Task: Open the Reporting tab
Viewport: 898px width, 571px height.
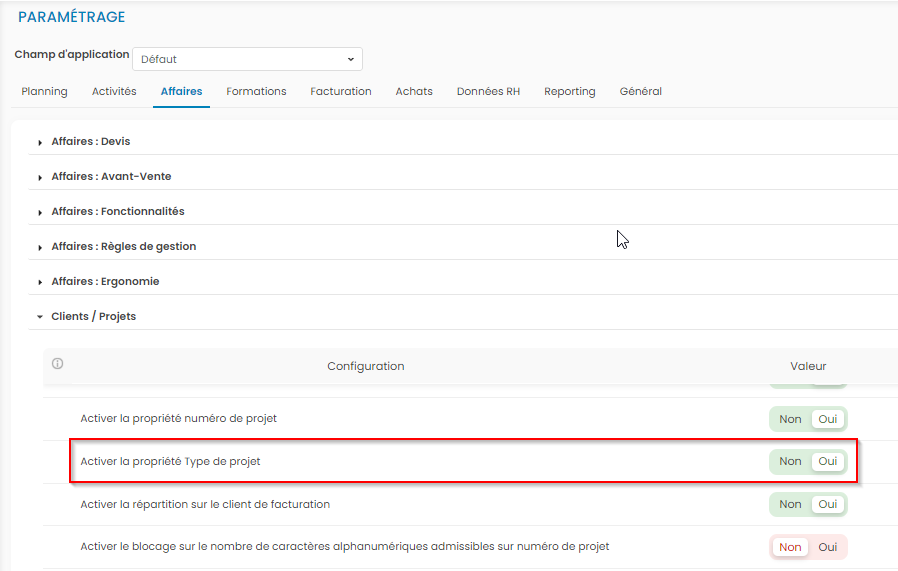Action: 570,92
